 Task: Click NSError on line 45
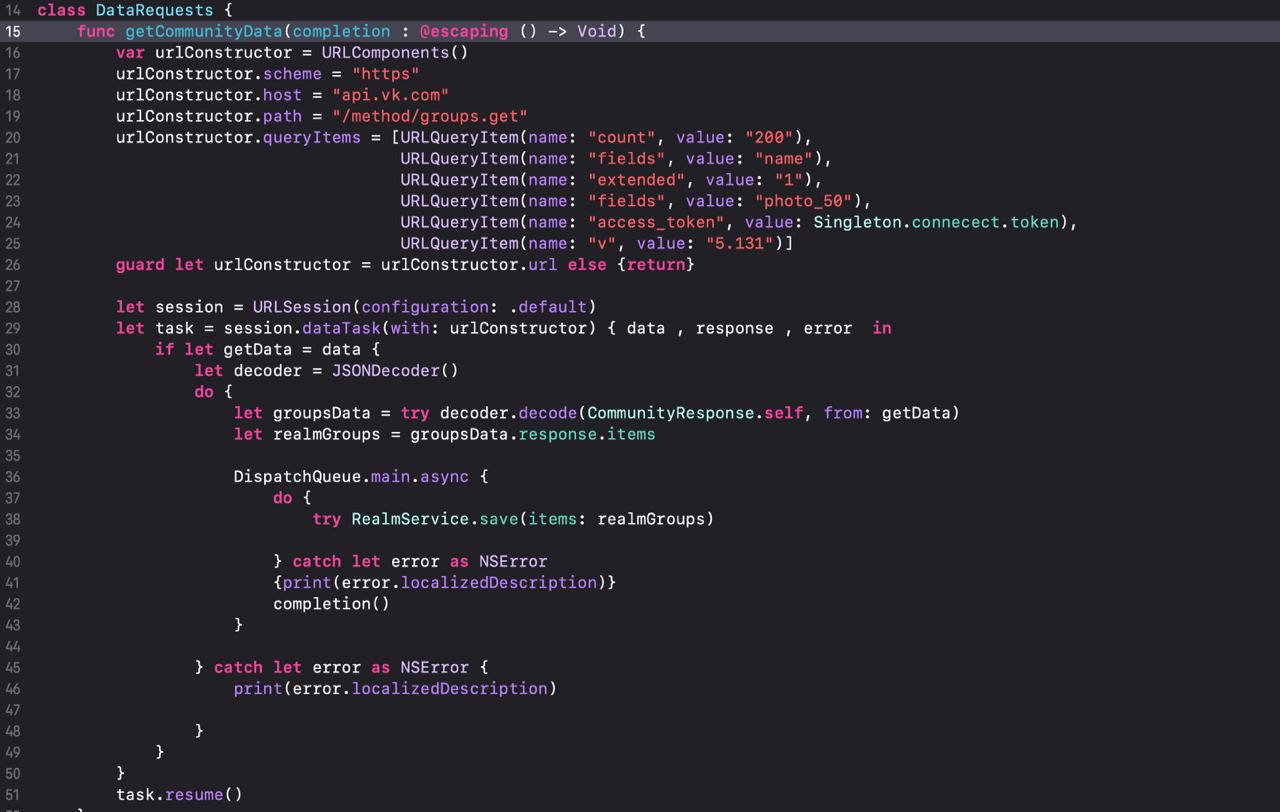click(434, 667)
